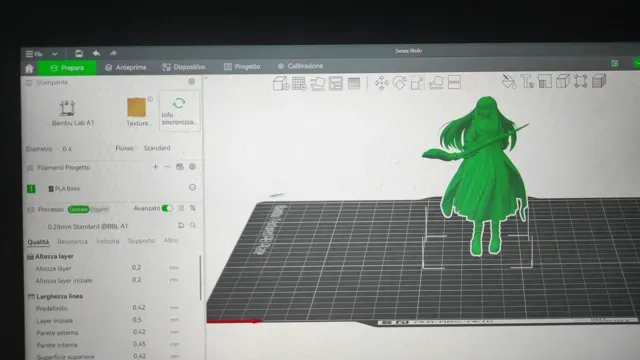Open the process settings tool icon

[x=193, y=208]
